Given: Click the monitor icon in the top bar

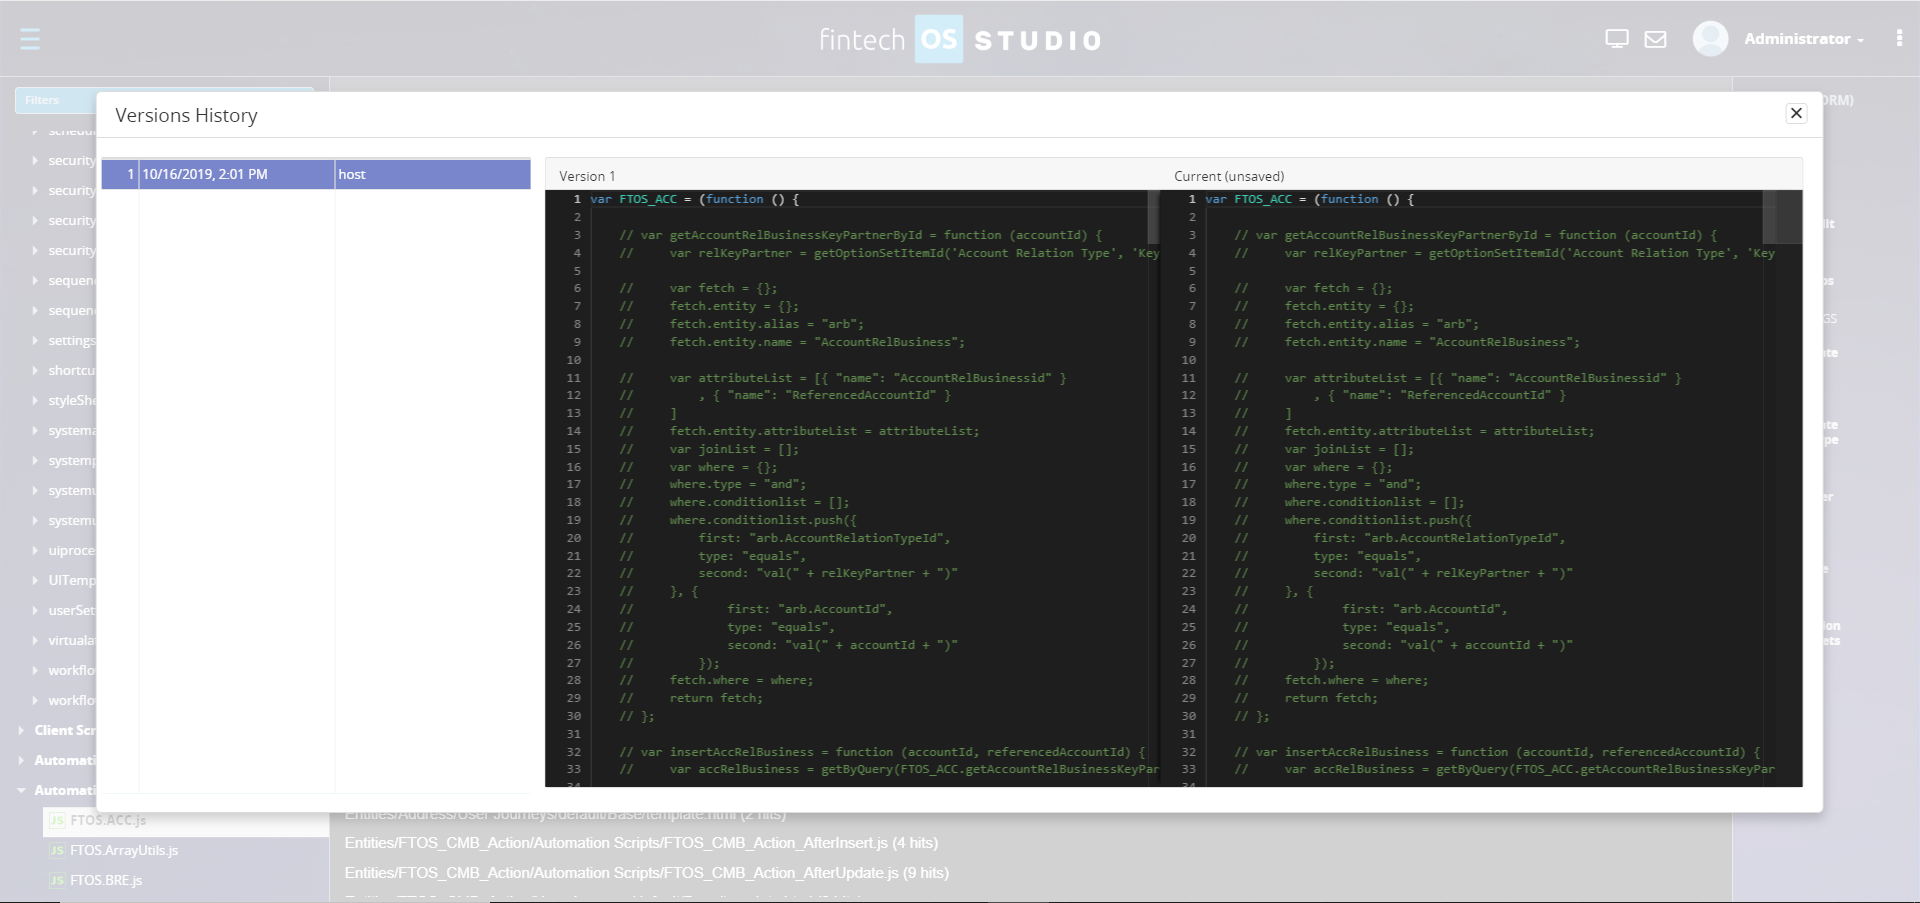Looking at the screenshot, I should [1616, 38].
